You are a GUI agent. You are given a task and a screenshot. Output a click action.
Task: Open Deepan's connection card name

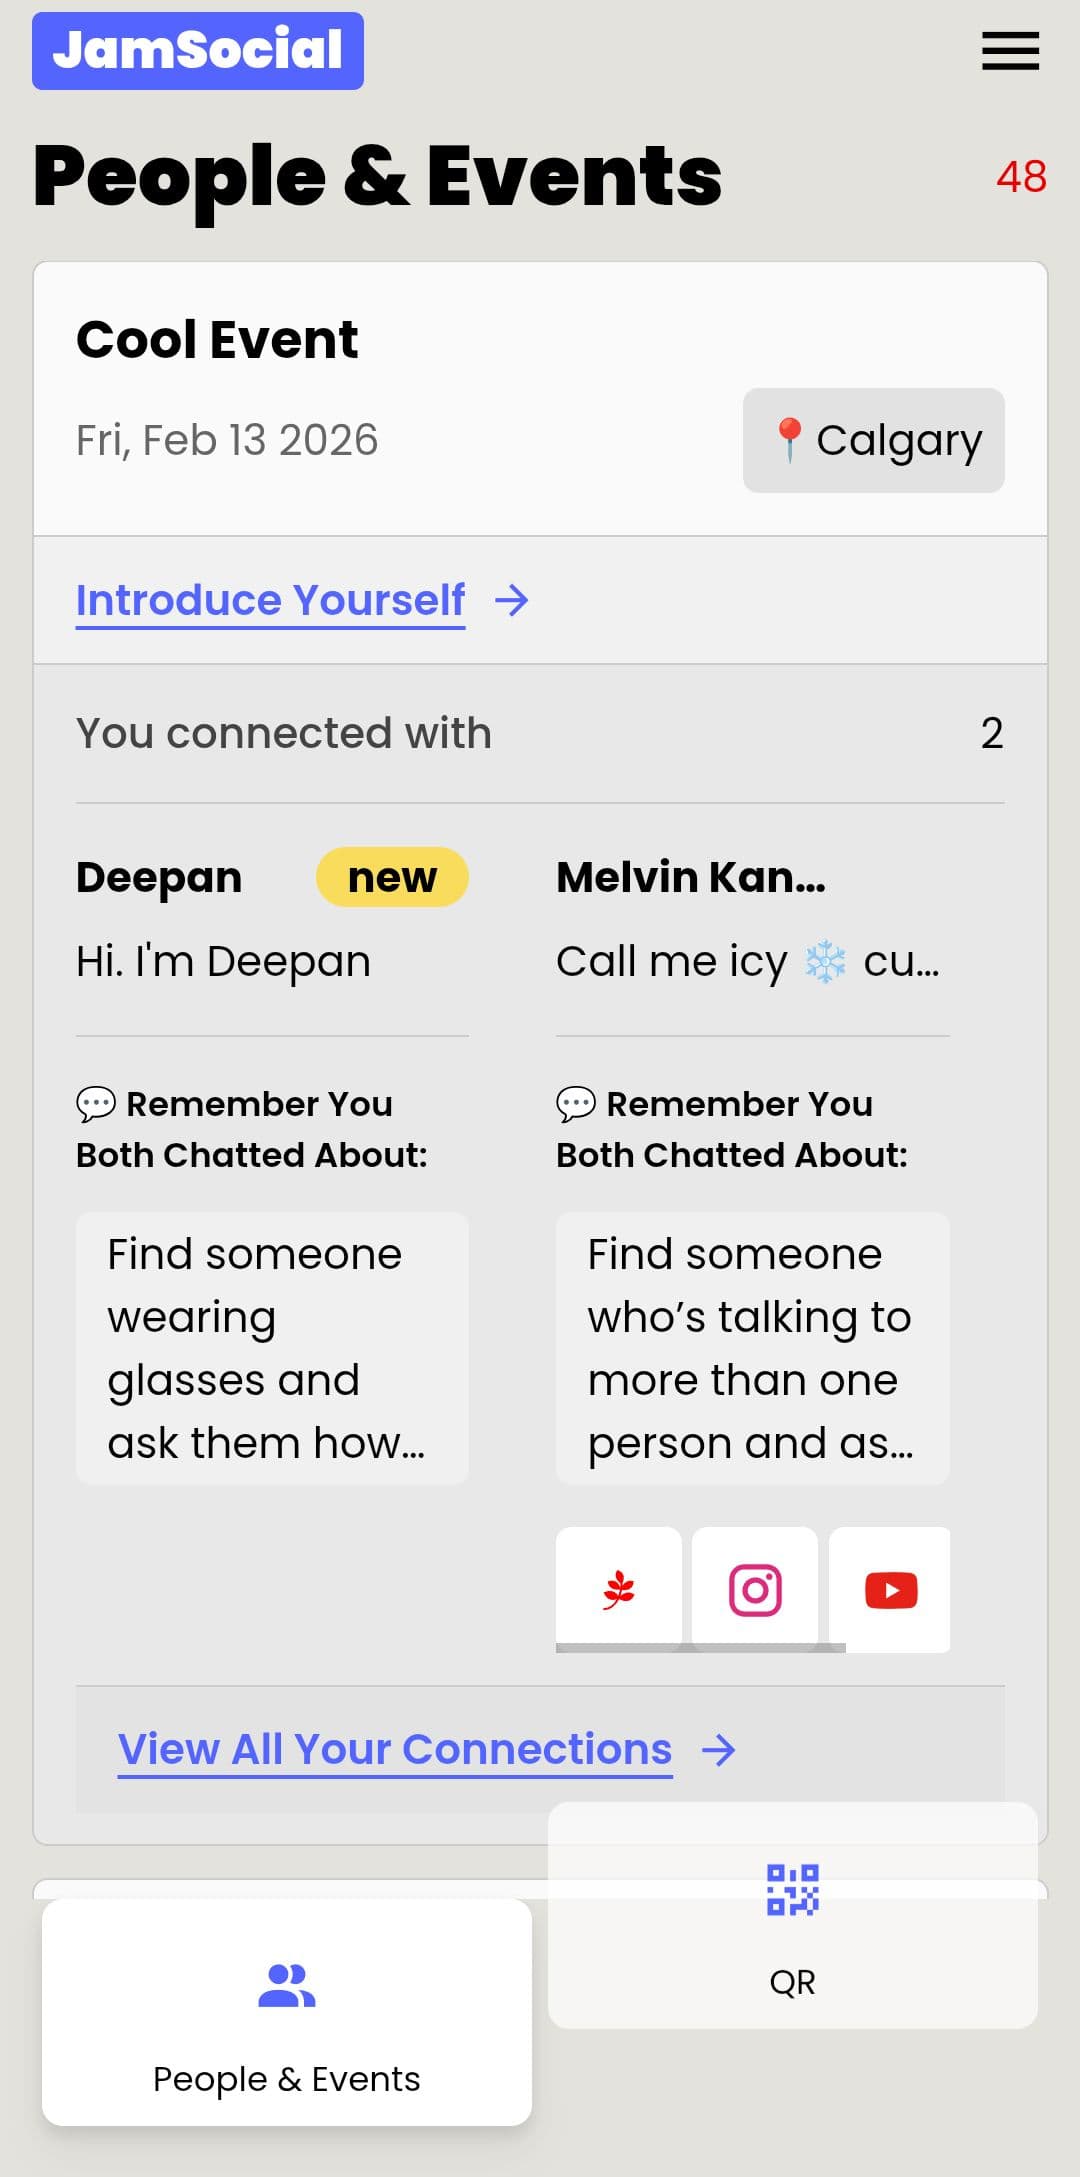click(x=159, y=877)
